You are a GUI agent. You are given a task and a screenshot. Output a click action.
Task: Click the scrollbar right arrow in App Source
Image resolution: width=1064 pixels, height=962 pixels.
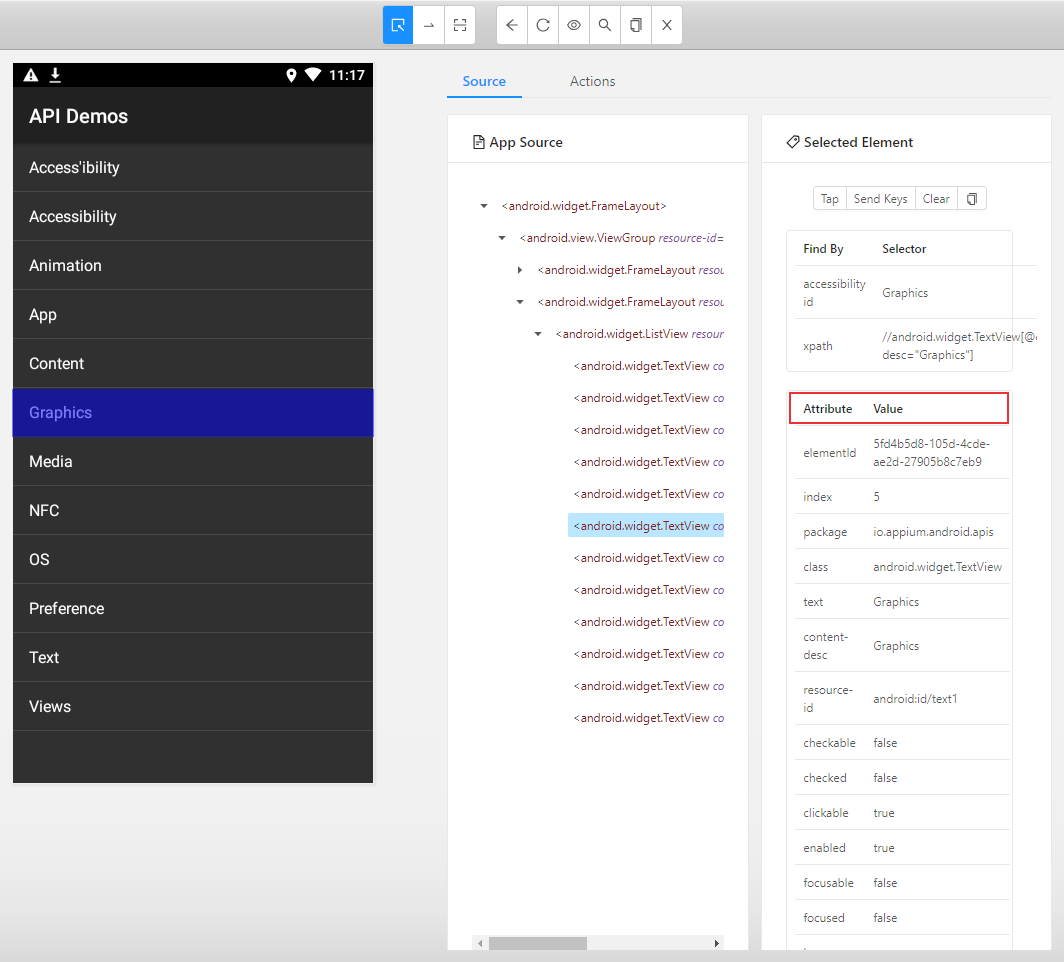point(717,943)
